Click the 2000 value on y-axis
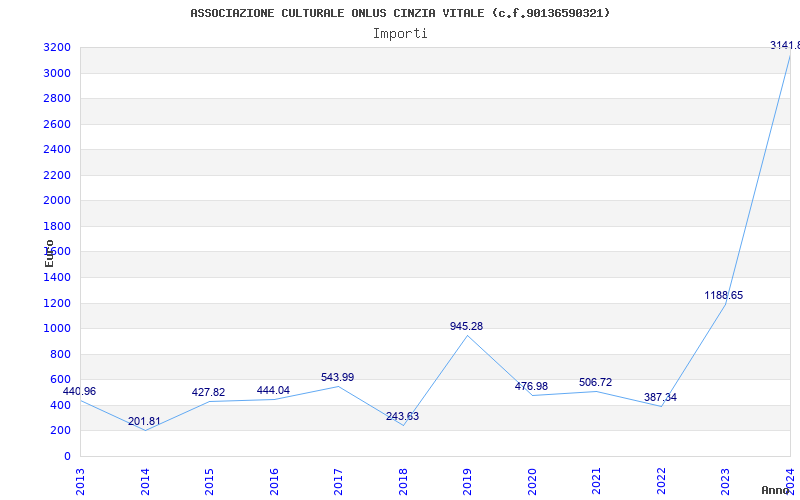The height and width of the screenshot is (500, 800). [x=57, y=201]
